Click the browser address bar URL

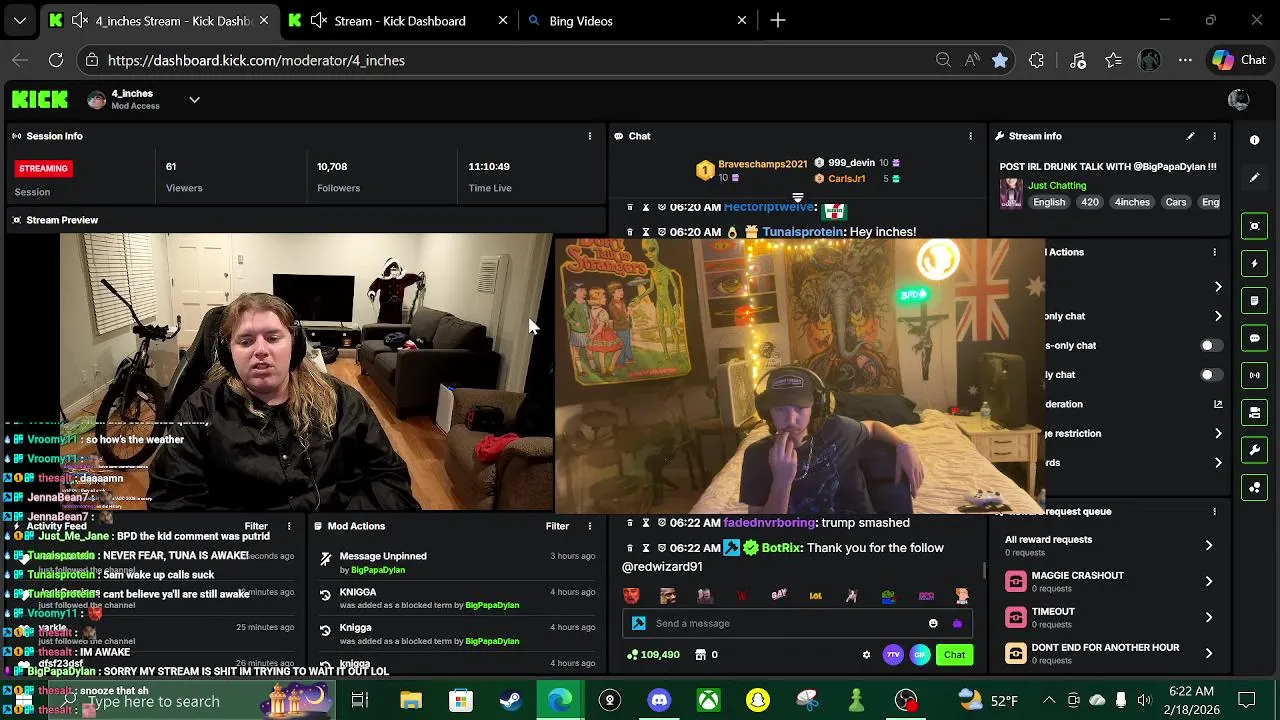tap(256, 60)
